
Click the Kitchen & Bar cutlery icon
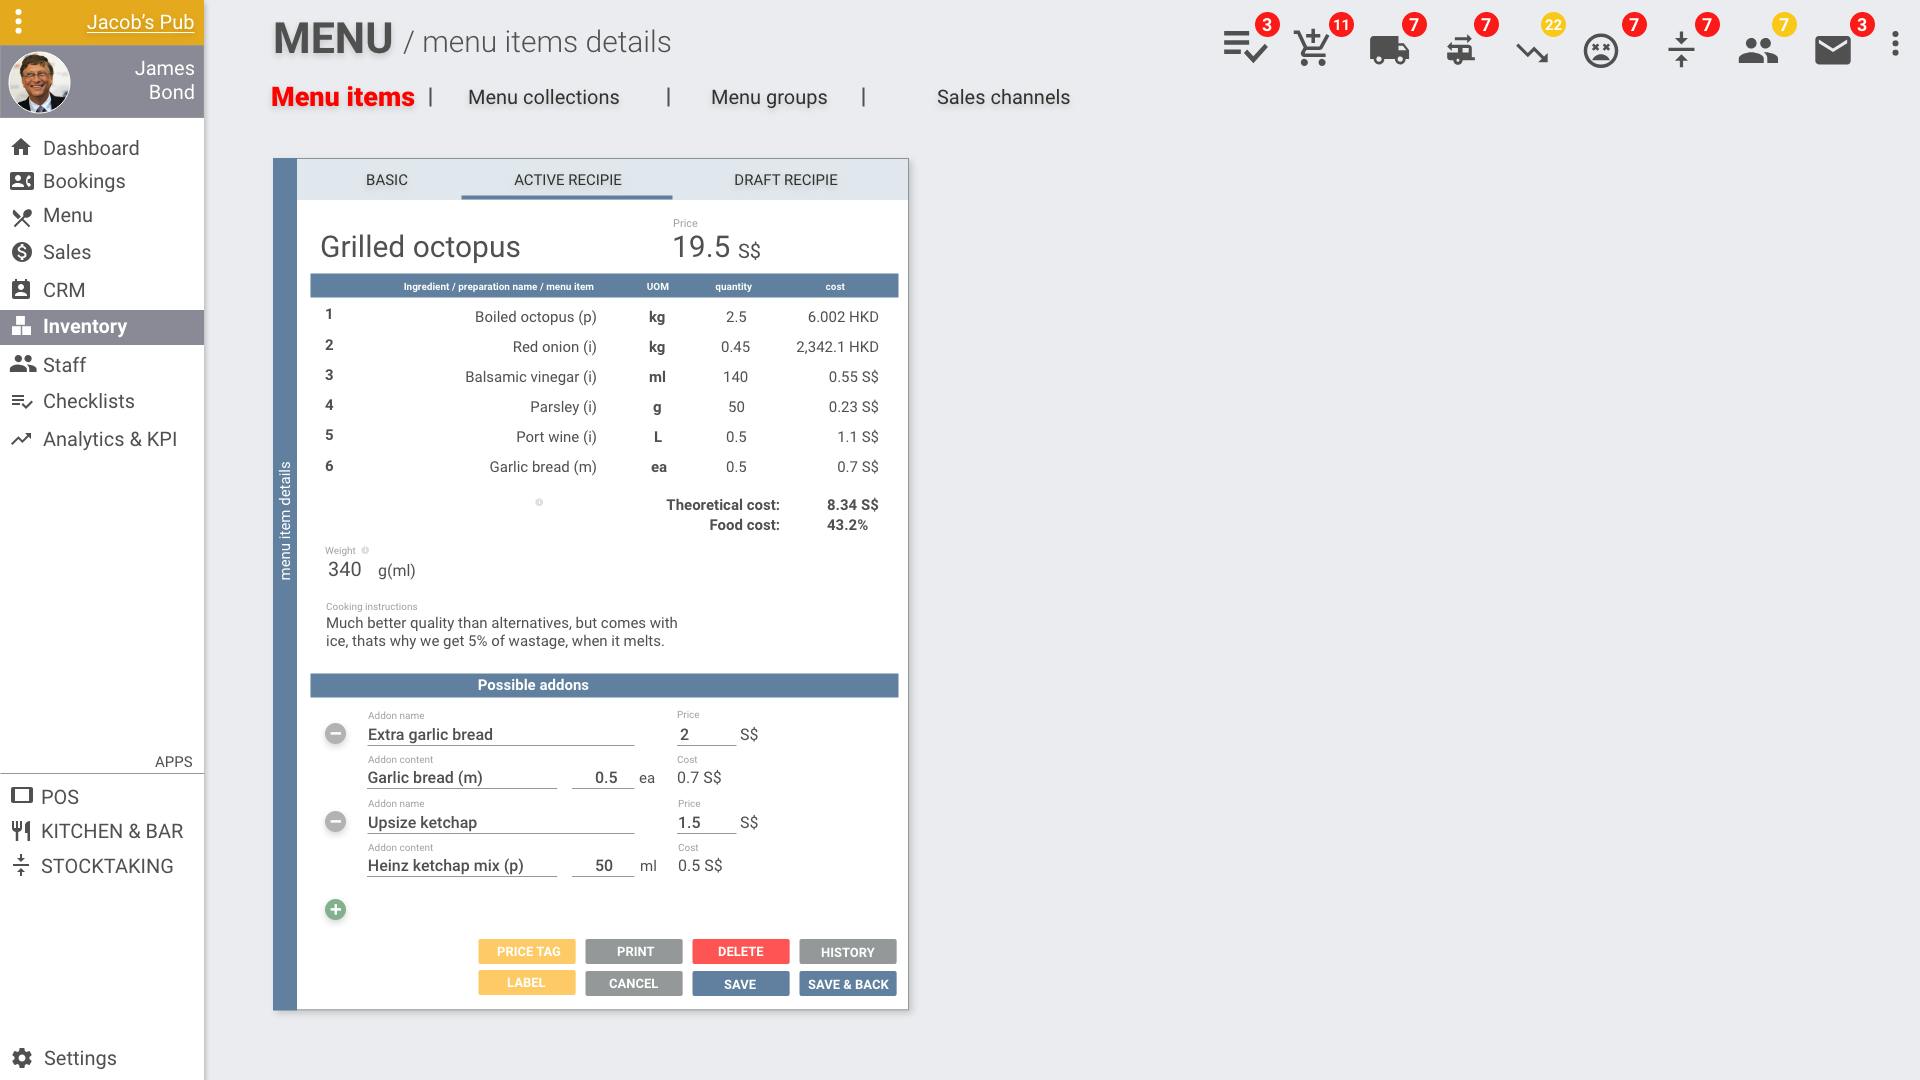[21, 831]
